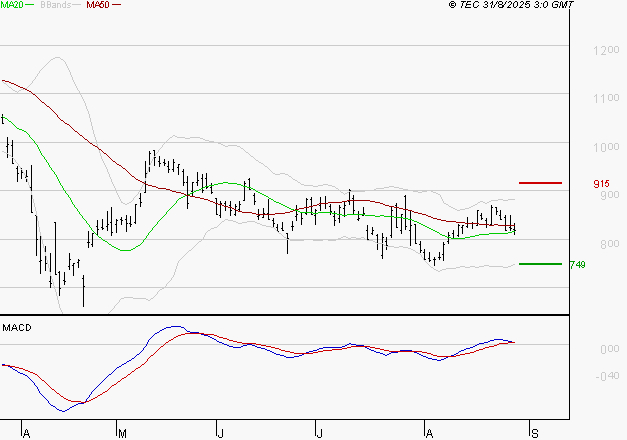The width and height of the screenshot is (627, 440).
Task: Click the MACD panel title
Action: [15, 328]
